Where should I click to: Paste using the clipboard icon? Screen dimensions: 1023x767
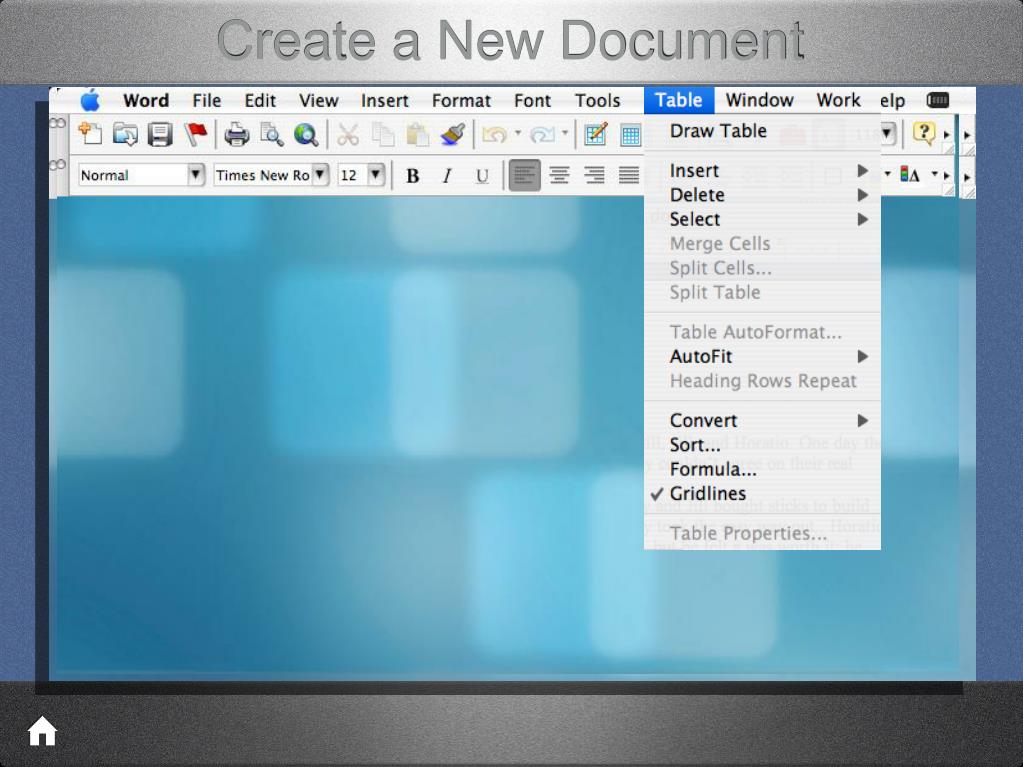coord(418,134)
